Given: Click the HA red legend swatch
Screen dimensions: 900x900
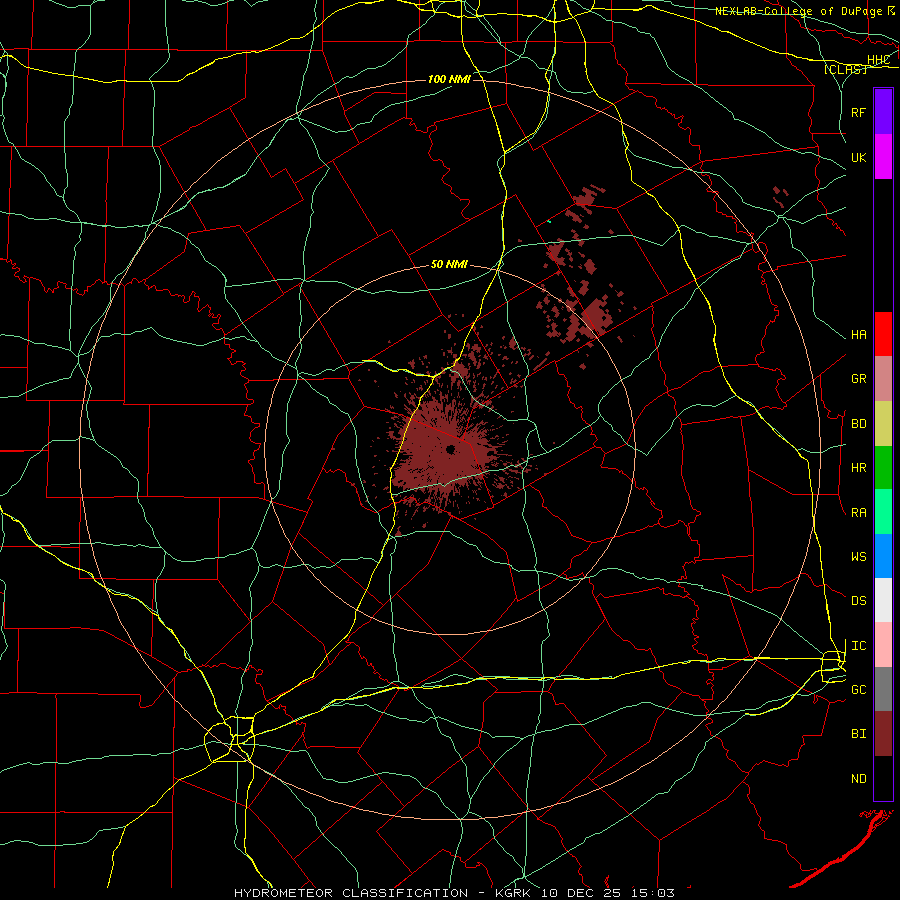Looking at the screenshot, I should pyautogui.click(x=883, y=334).
